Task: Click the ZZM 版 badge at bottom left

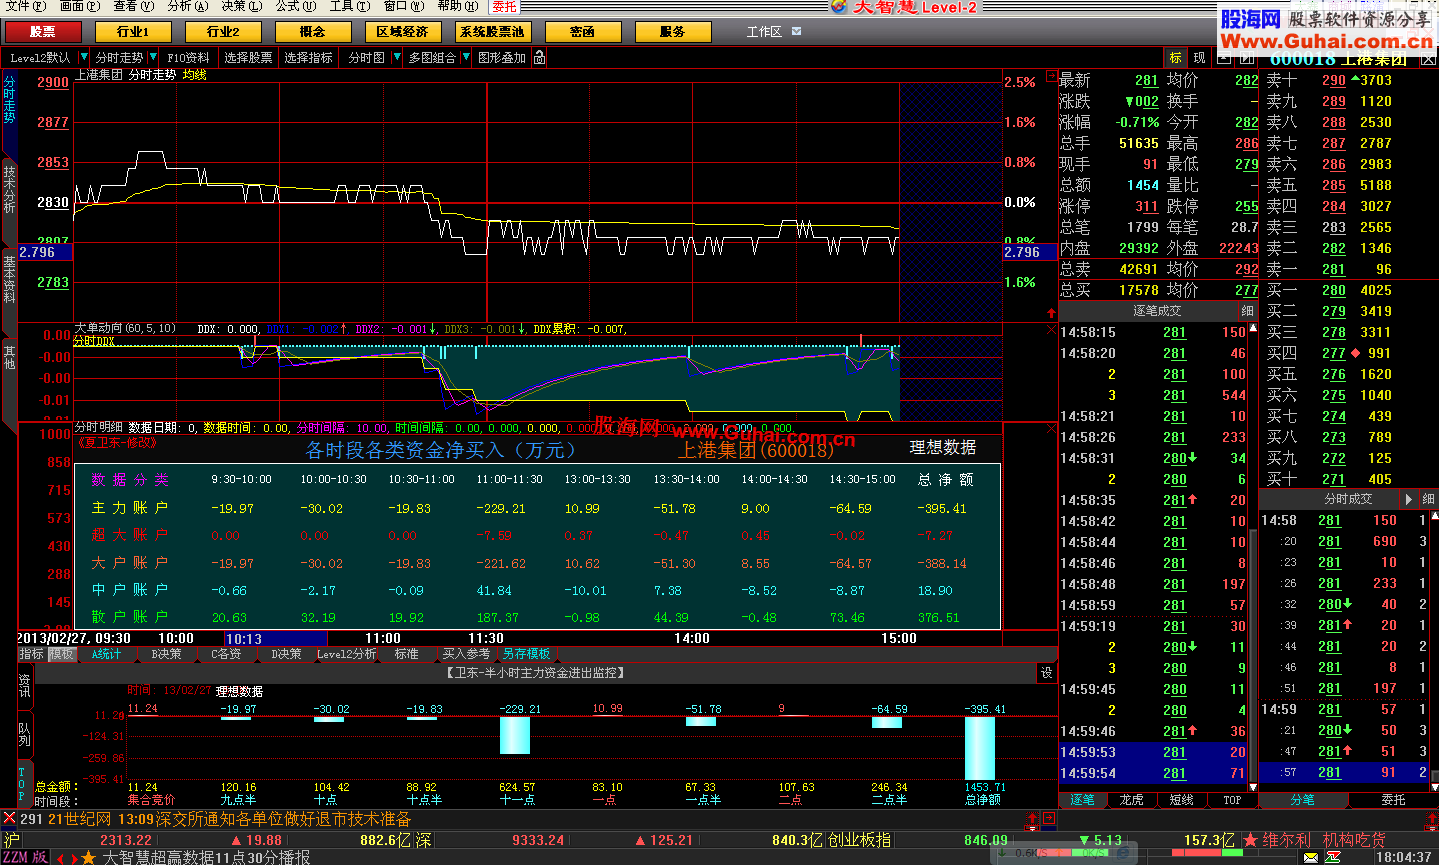Action: (x=25, y=857)
